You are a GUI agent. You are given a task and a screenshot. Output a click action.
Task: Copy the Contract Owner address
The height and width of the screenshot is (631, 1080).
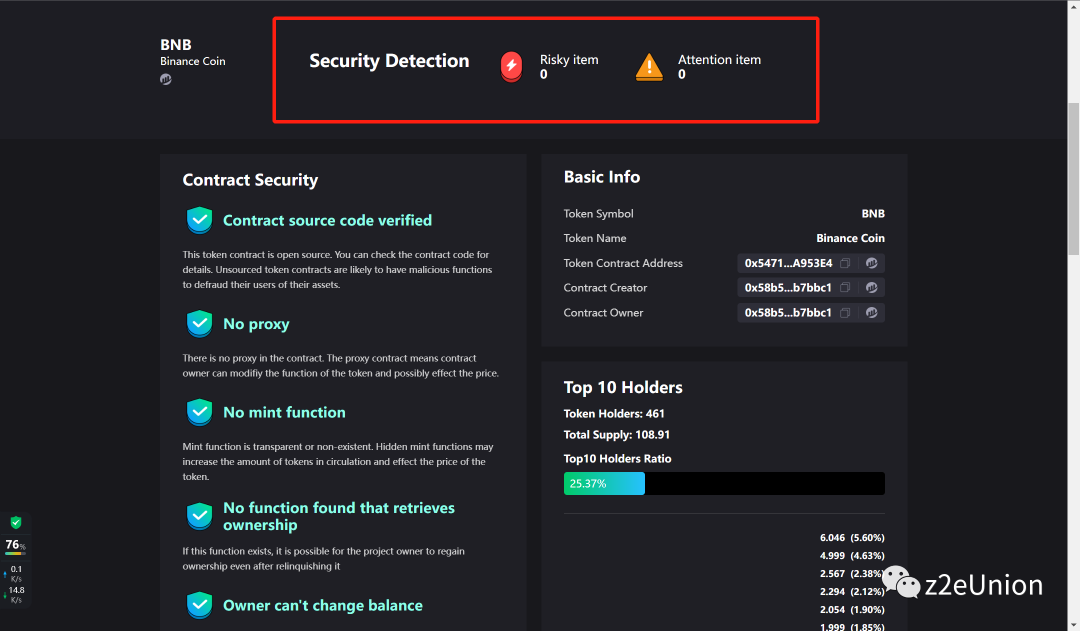[x=845, y=313]
